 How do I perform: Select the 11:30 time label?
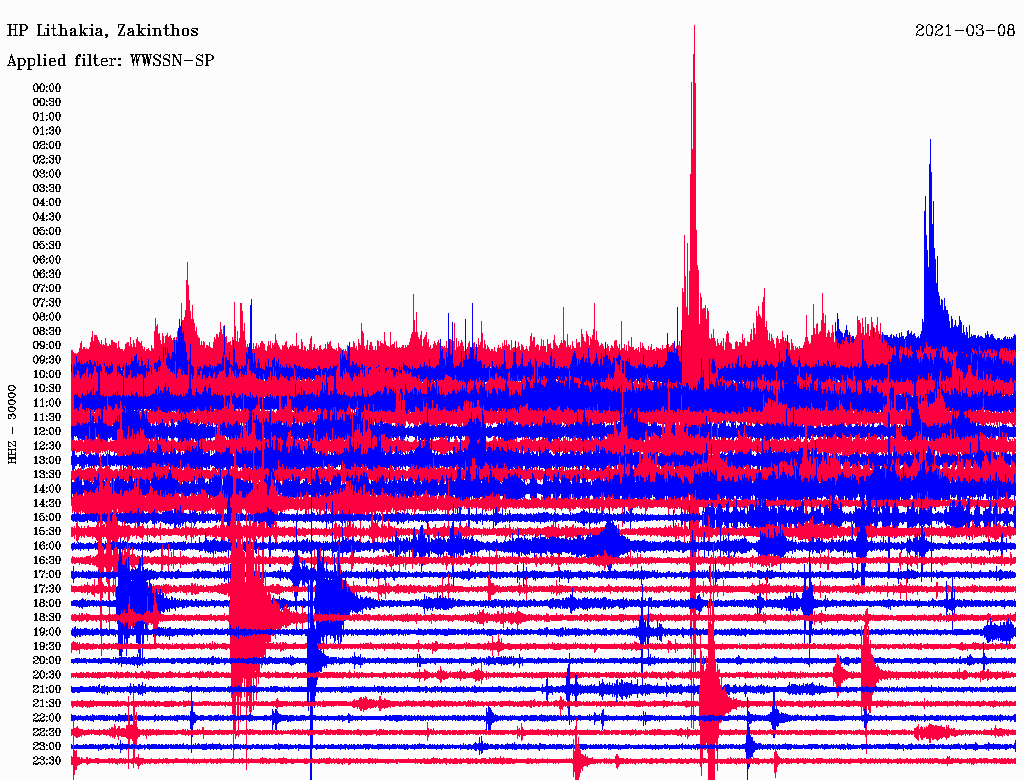click(47, 417)
